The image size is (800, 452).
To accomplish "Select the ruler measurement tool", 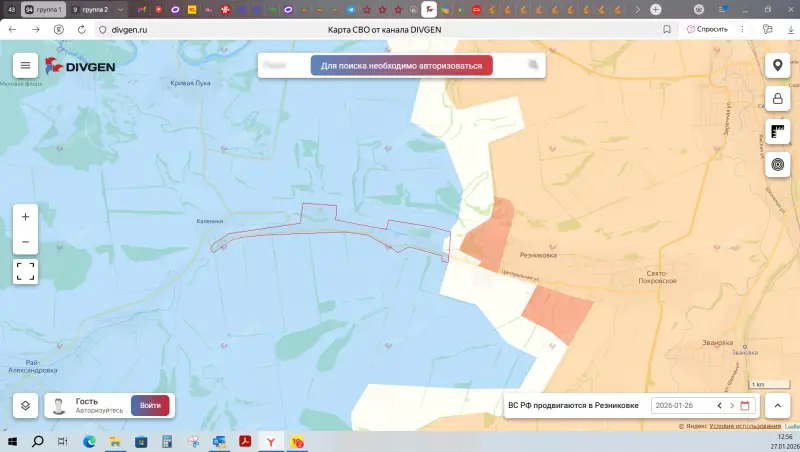I will click(x=777, y=131).
